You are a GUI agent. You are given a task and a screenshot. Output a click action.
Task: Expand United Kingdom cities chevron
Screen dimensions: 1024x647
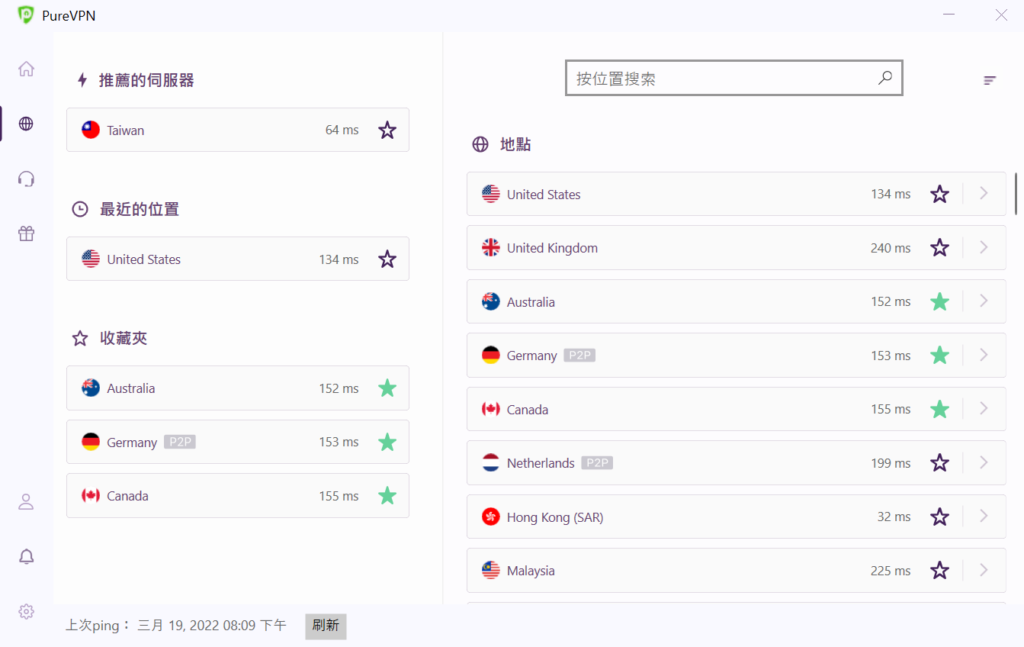984,247
